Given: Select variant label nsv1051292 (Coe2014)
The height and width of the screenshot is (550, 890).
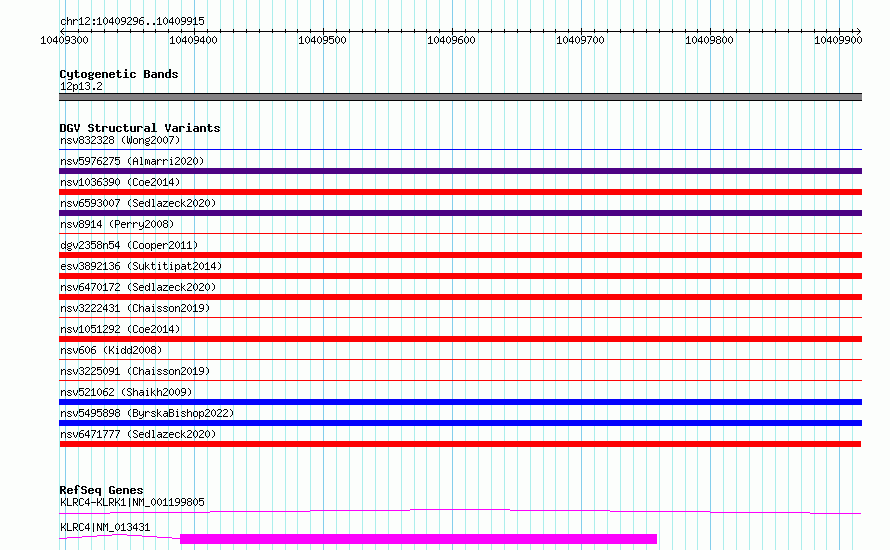Looking at the screenshot, I should point(120,329).
